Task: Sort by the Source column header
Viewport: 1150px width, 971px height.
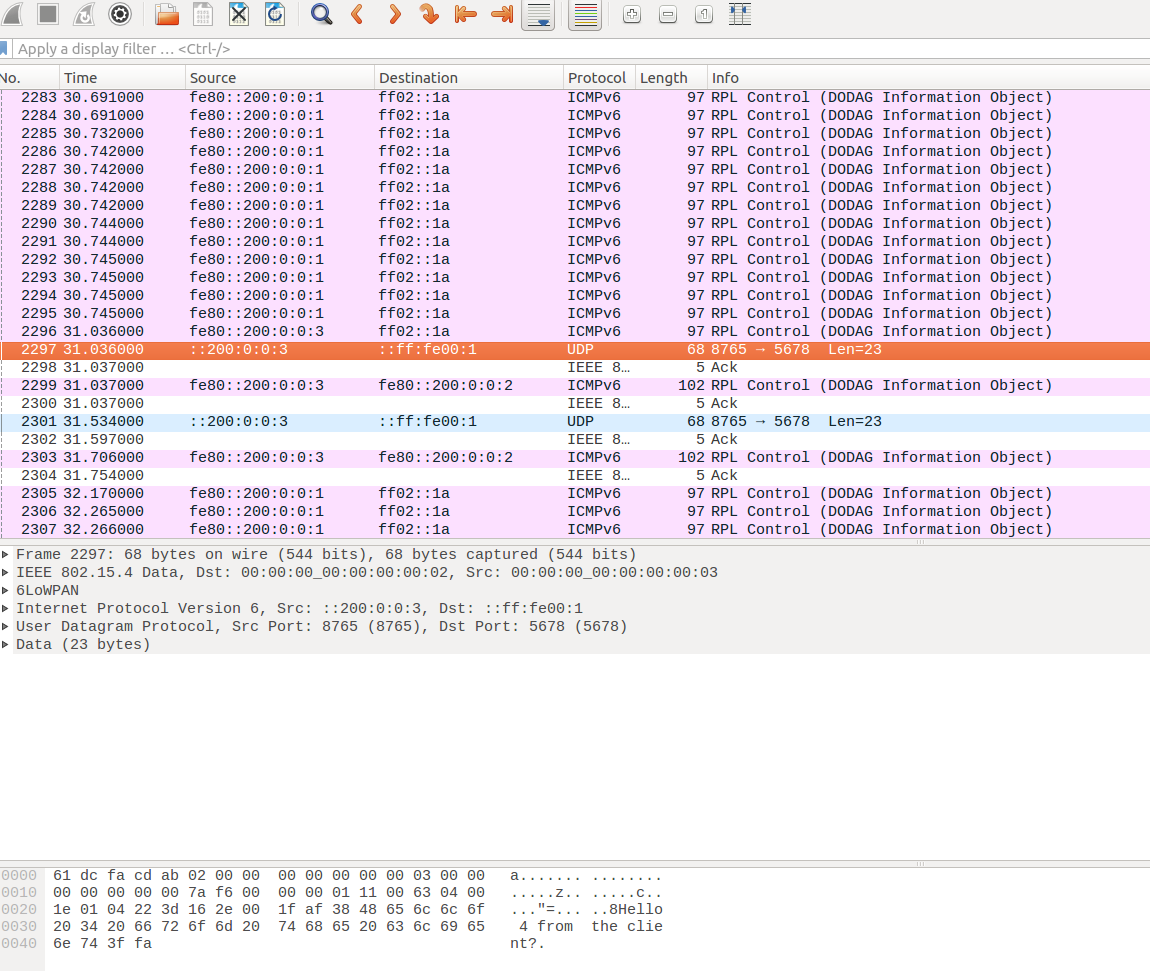Action: point(279,78)
